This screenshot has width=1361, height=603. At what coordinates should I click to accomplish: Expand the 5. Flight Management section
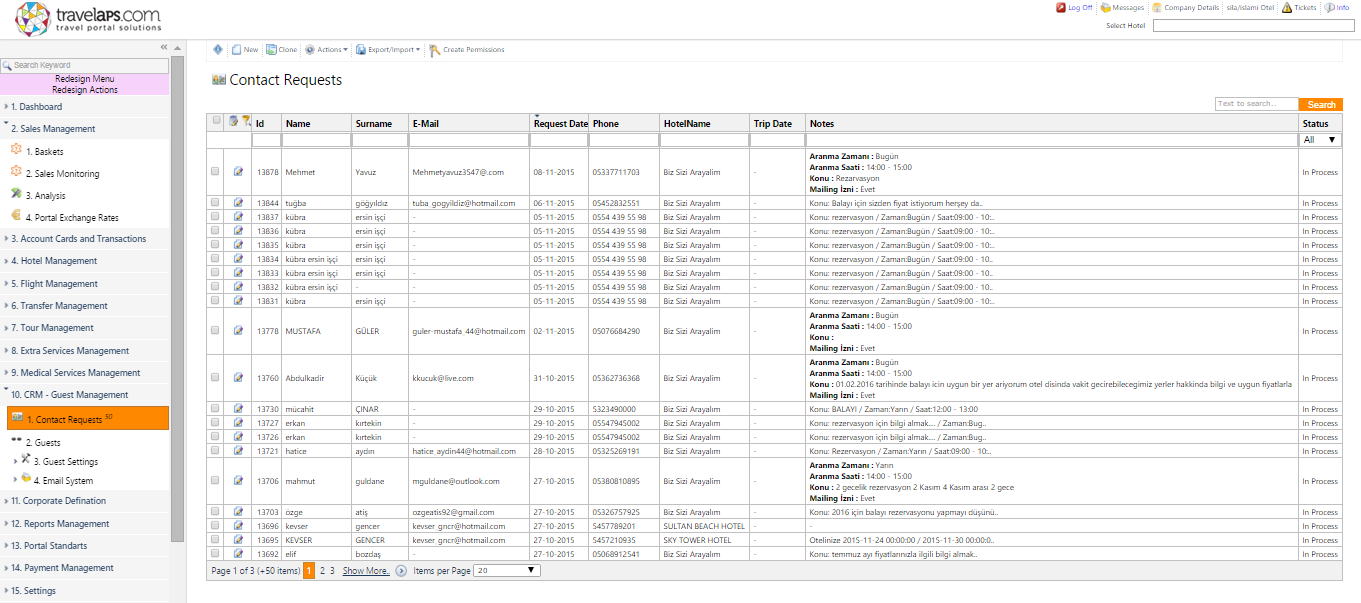pos(85,284)
